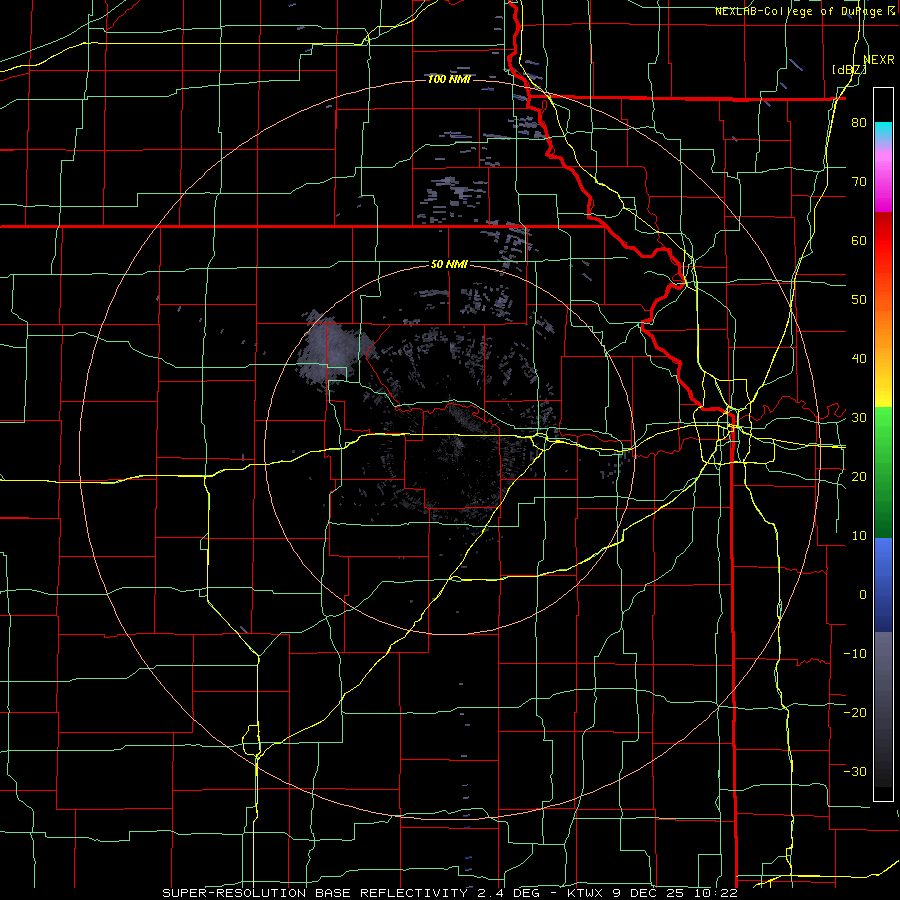Click the bright green band of the color scale
The height and width of the screenshot is (900, 900).
coord(883,425)
